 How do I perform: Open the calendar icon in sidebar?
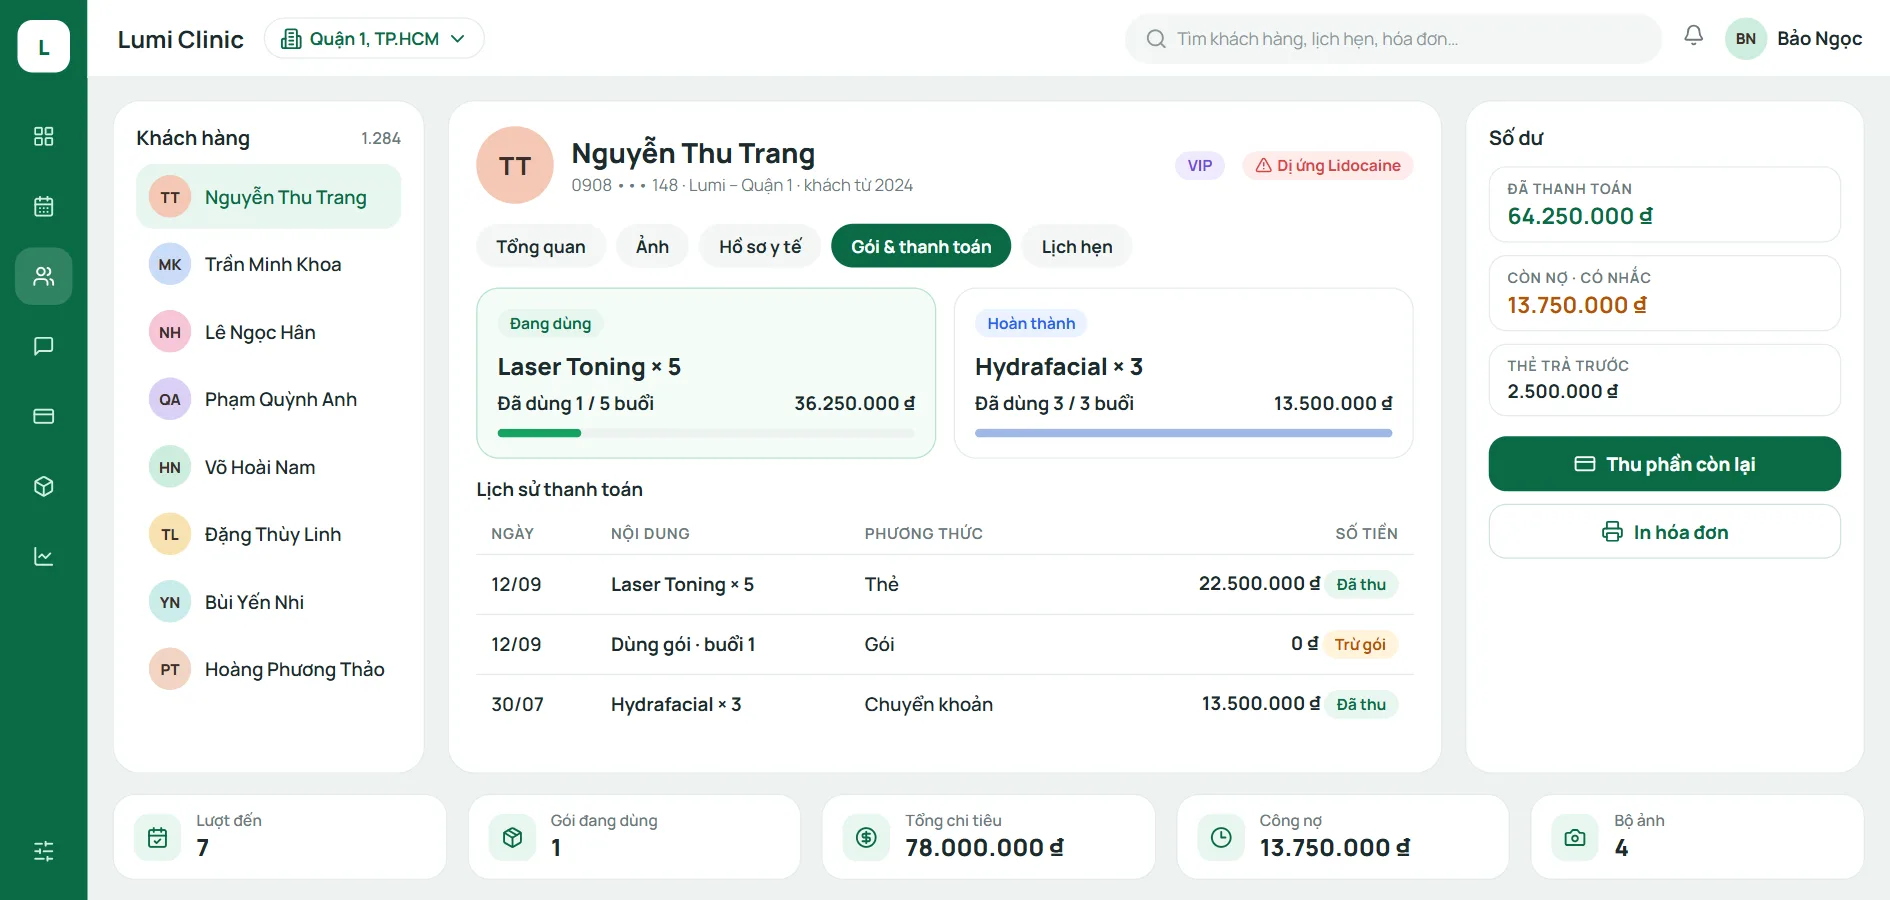click(43, 206)
